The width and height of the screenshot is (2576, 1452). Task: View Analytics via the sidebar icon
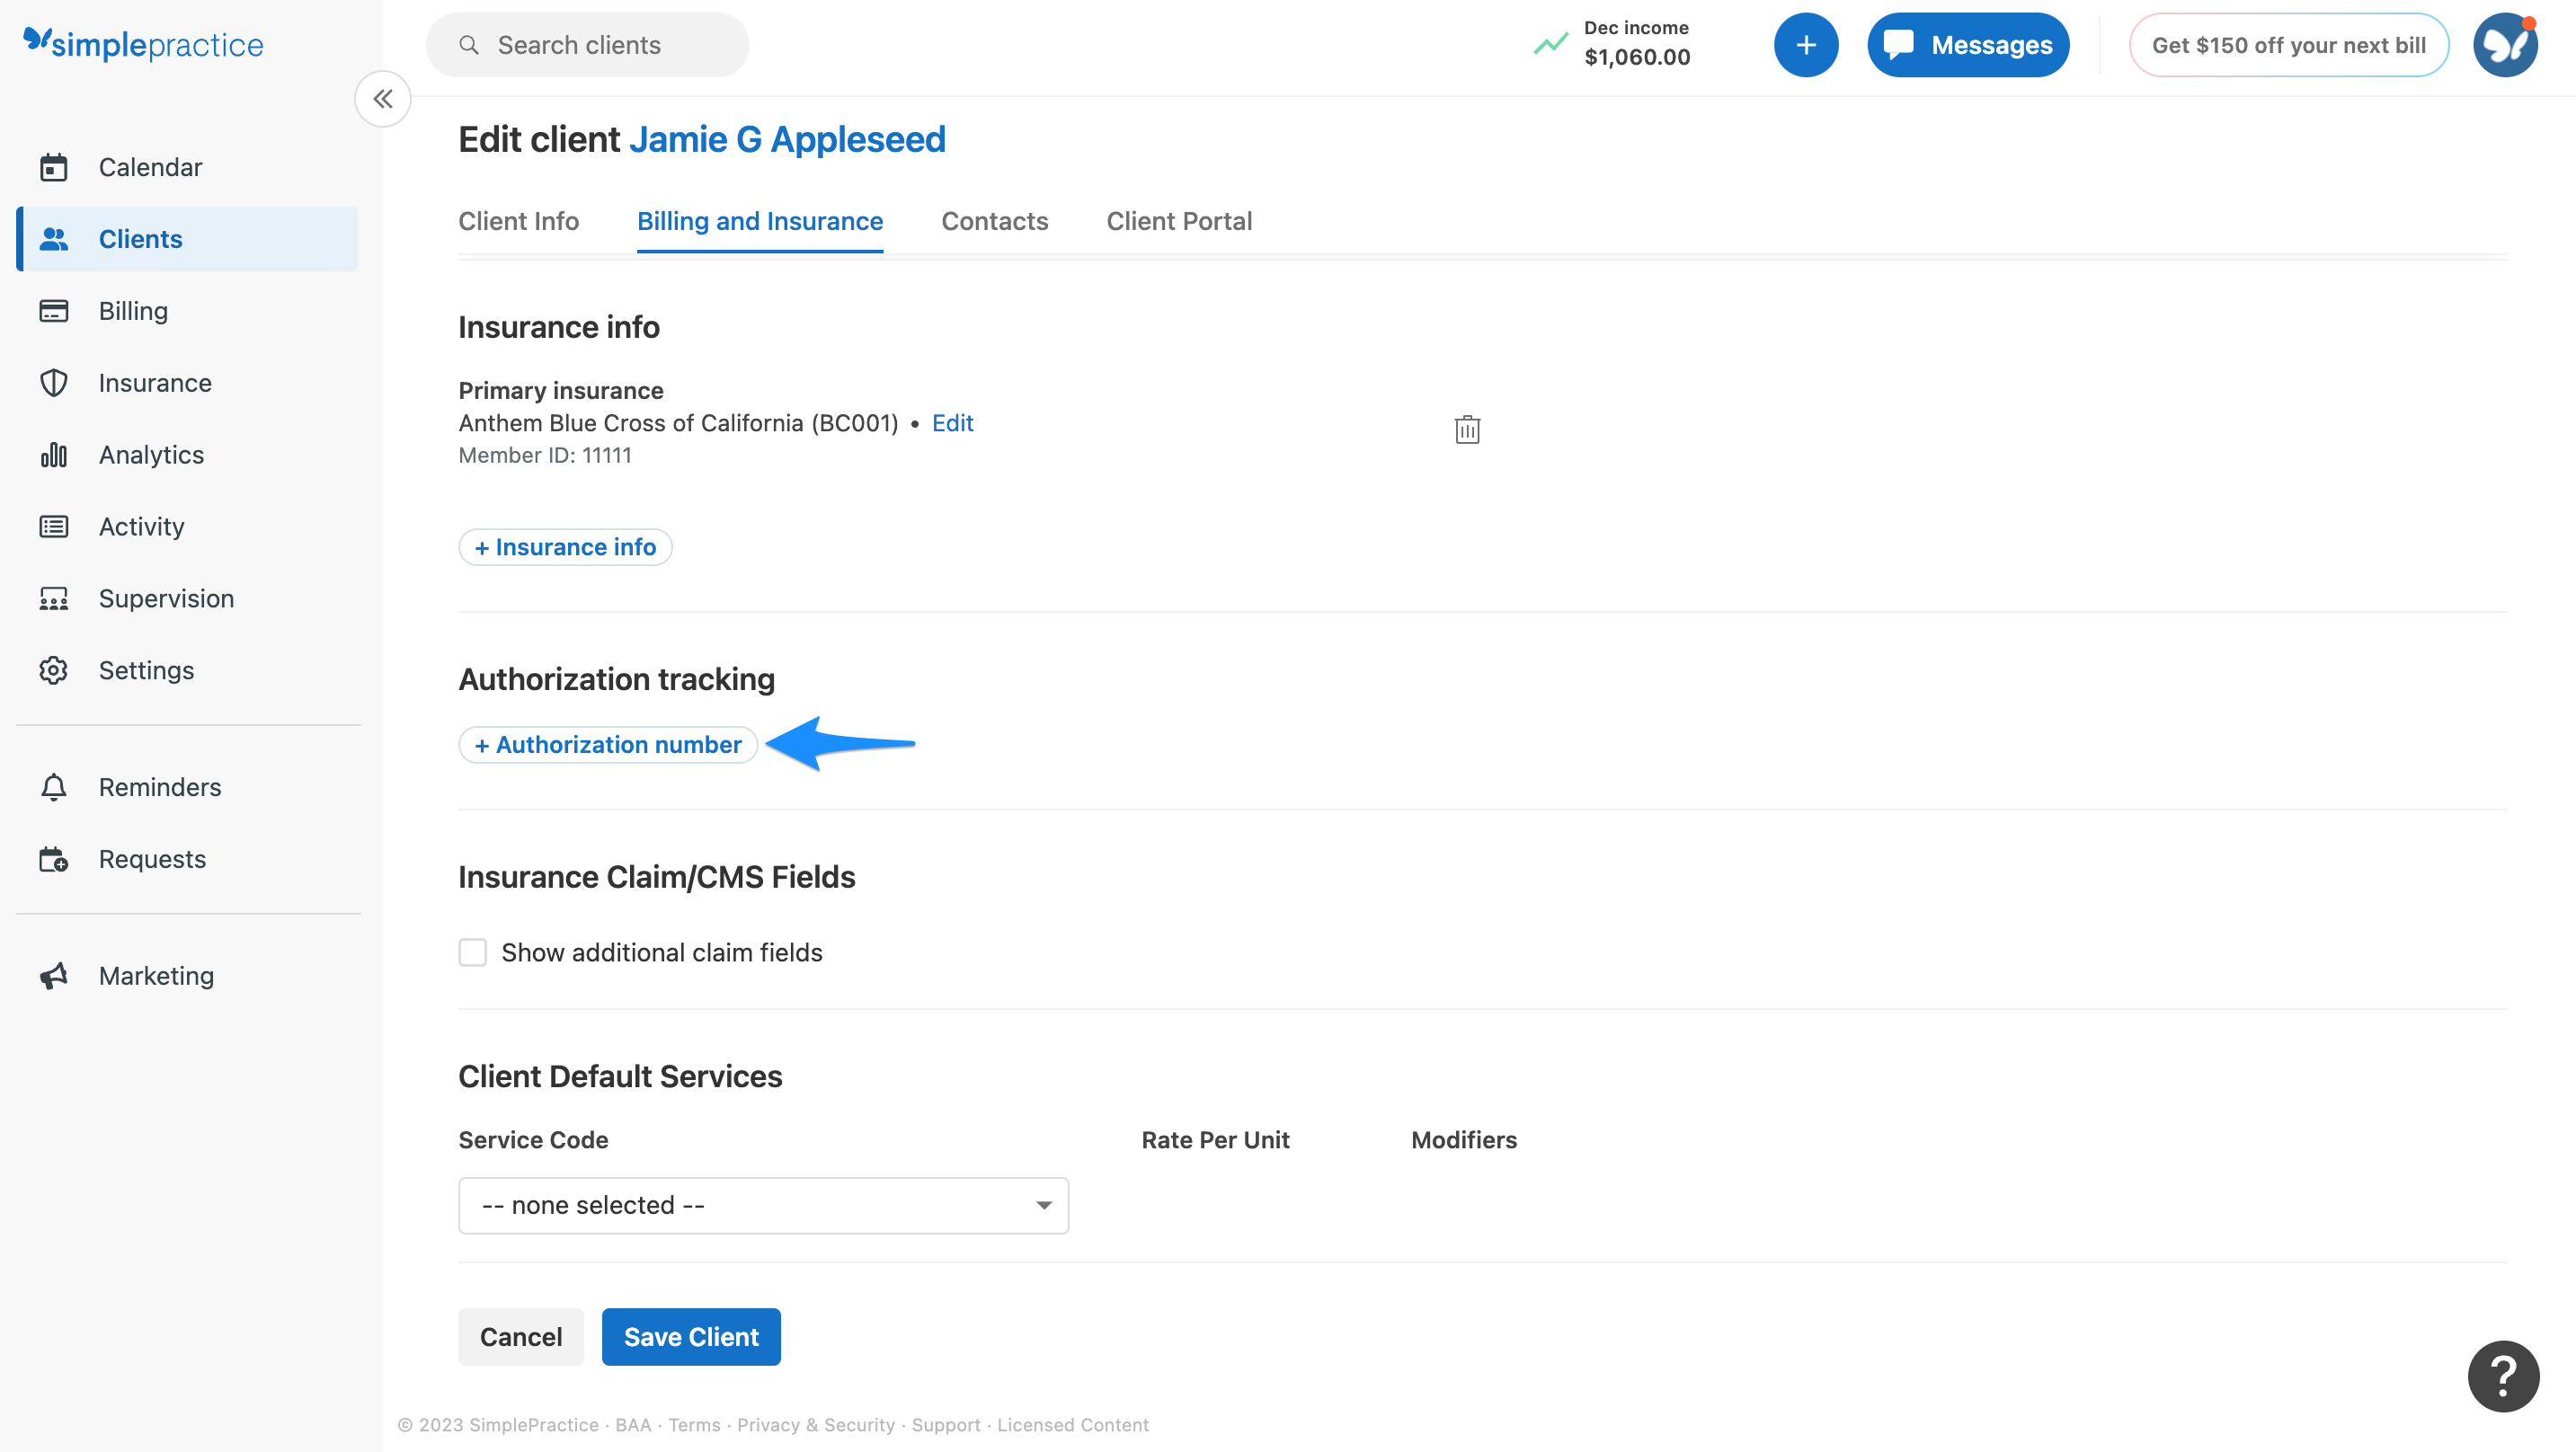coord(53,454)
